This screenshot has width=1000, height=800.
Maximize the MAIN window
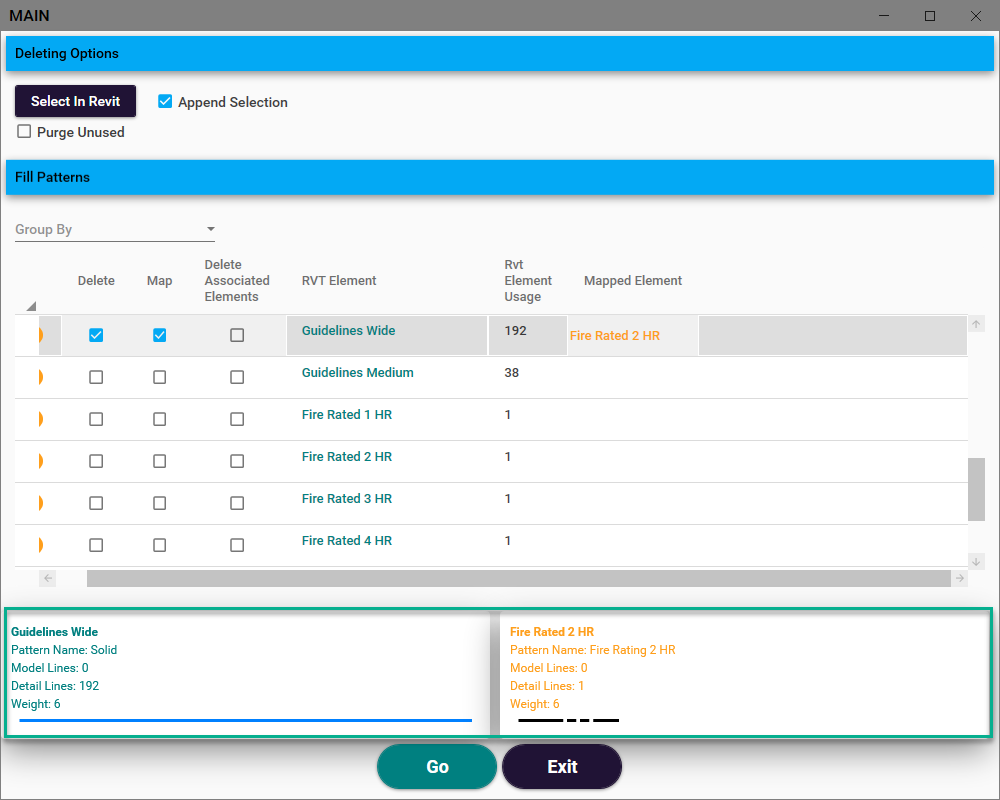pyautogui.click(x=930, y=16)
